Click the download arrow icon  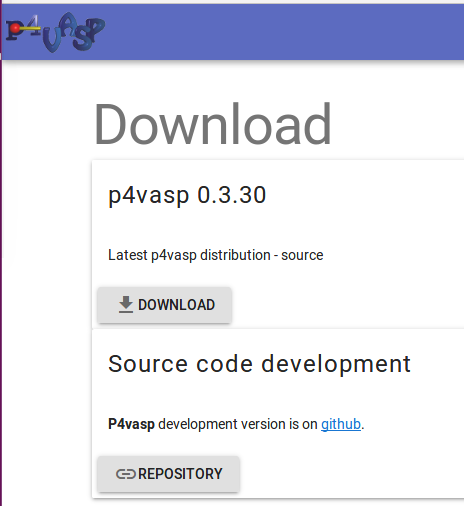(x=126, y=304)
